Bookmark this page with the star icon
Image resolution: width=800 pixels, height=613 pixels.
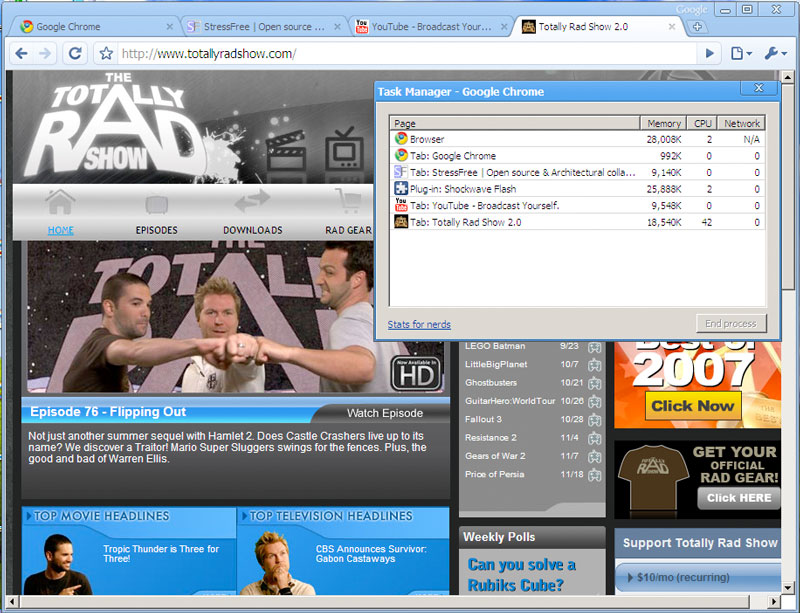[x=106, y=53]
